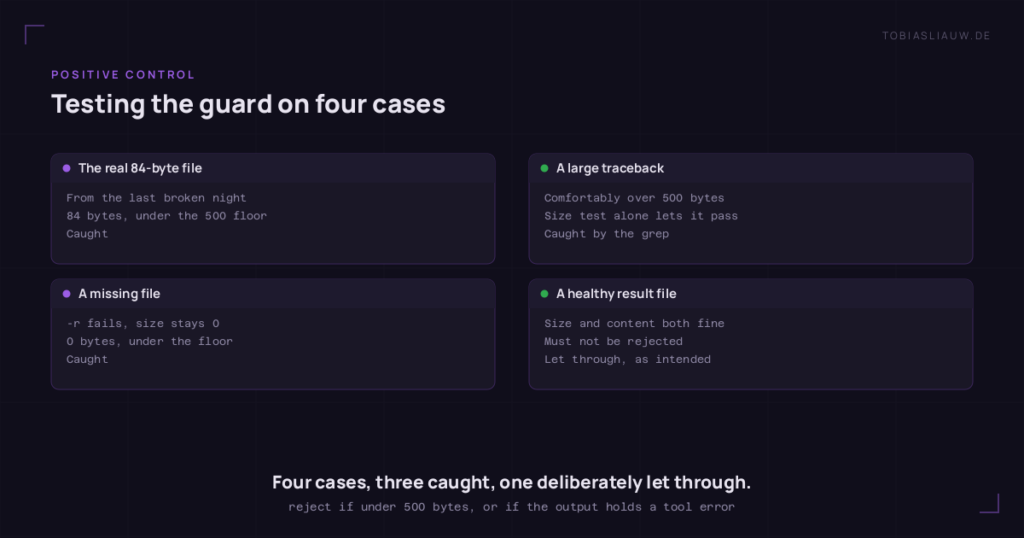Click the Let through, as intended line
The width and height of the screenshot is (1024, 538).
tap(627, 359)
